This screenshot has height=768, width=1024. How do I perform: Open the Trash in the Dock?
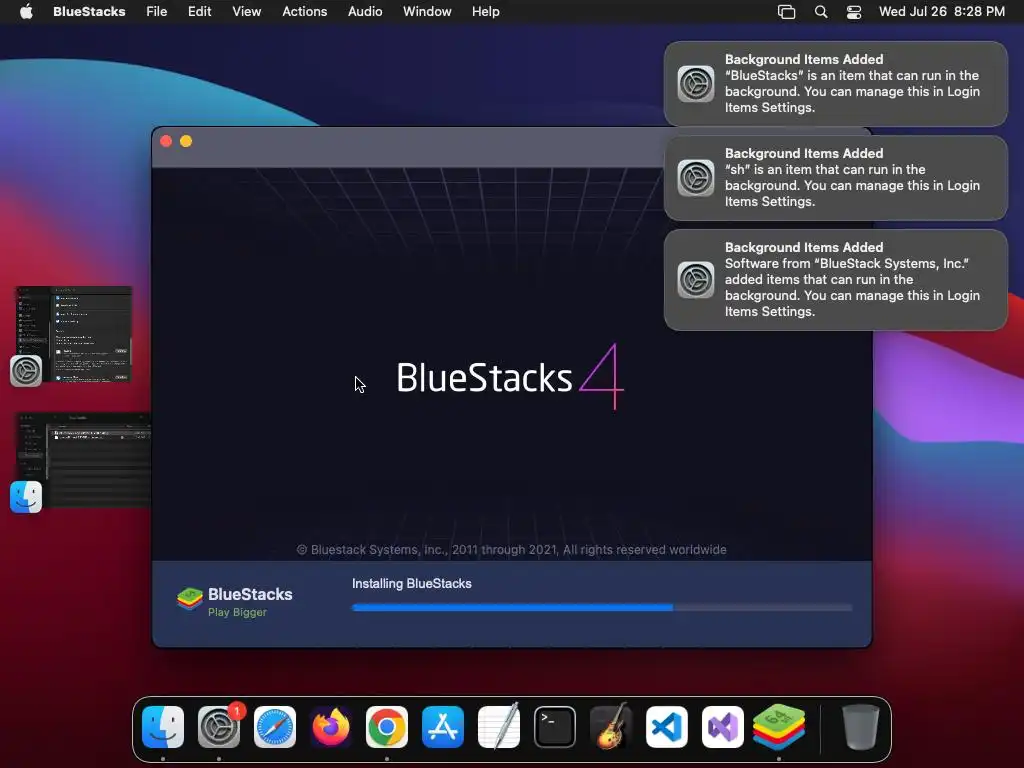click(x=861, y=727)
